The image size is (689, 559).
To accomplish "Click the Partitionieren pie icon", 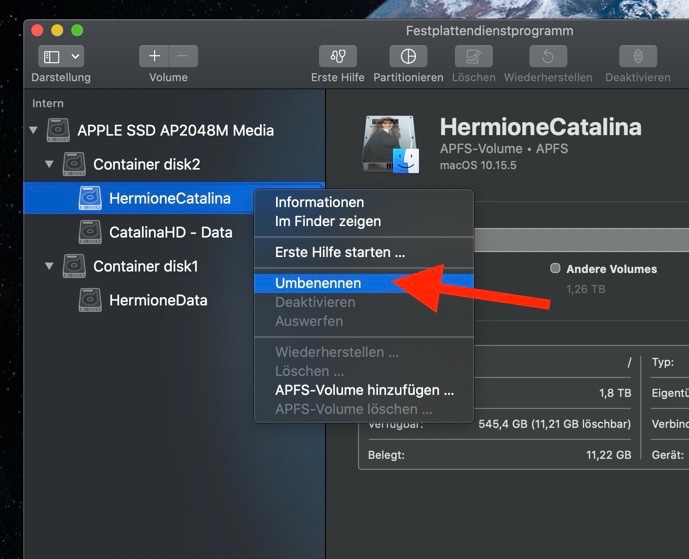I will [408, 57].
